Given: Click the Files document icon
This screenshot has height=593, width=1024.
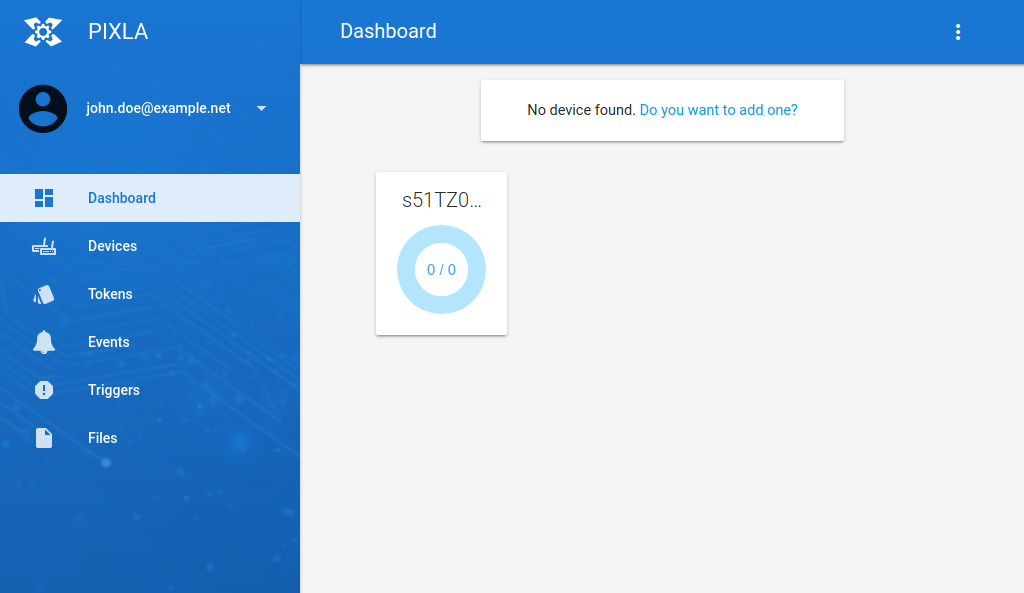Looking at the screenshot, I should (x=44, y=437).
